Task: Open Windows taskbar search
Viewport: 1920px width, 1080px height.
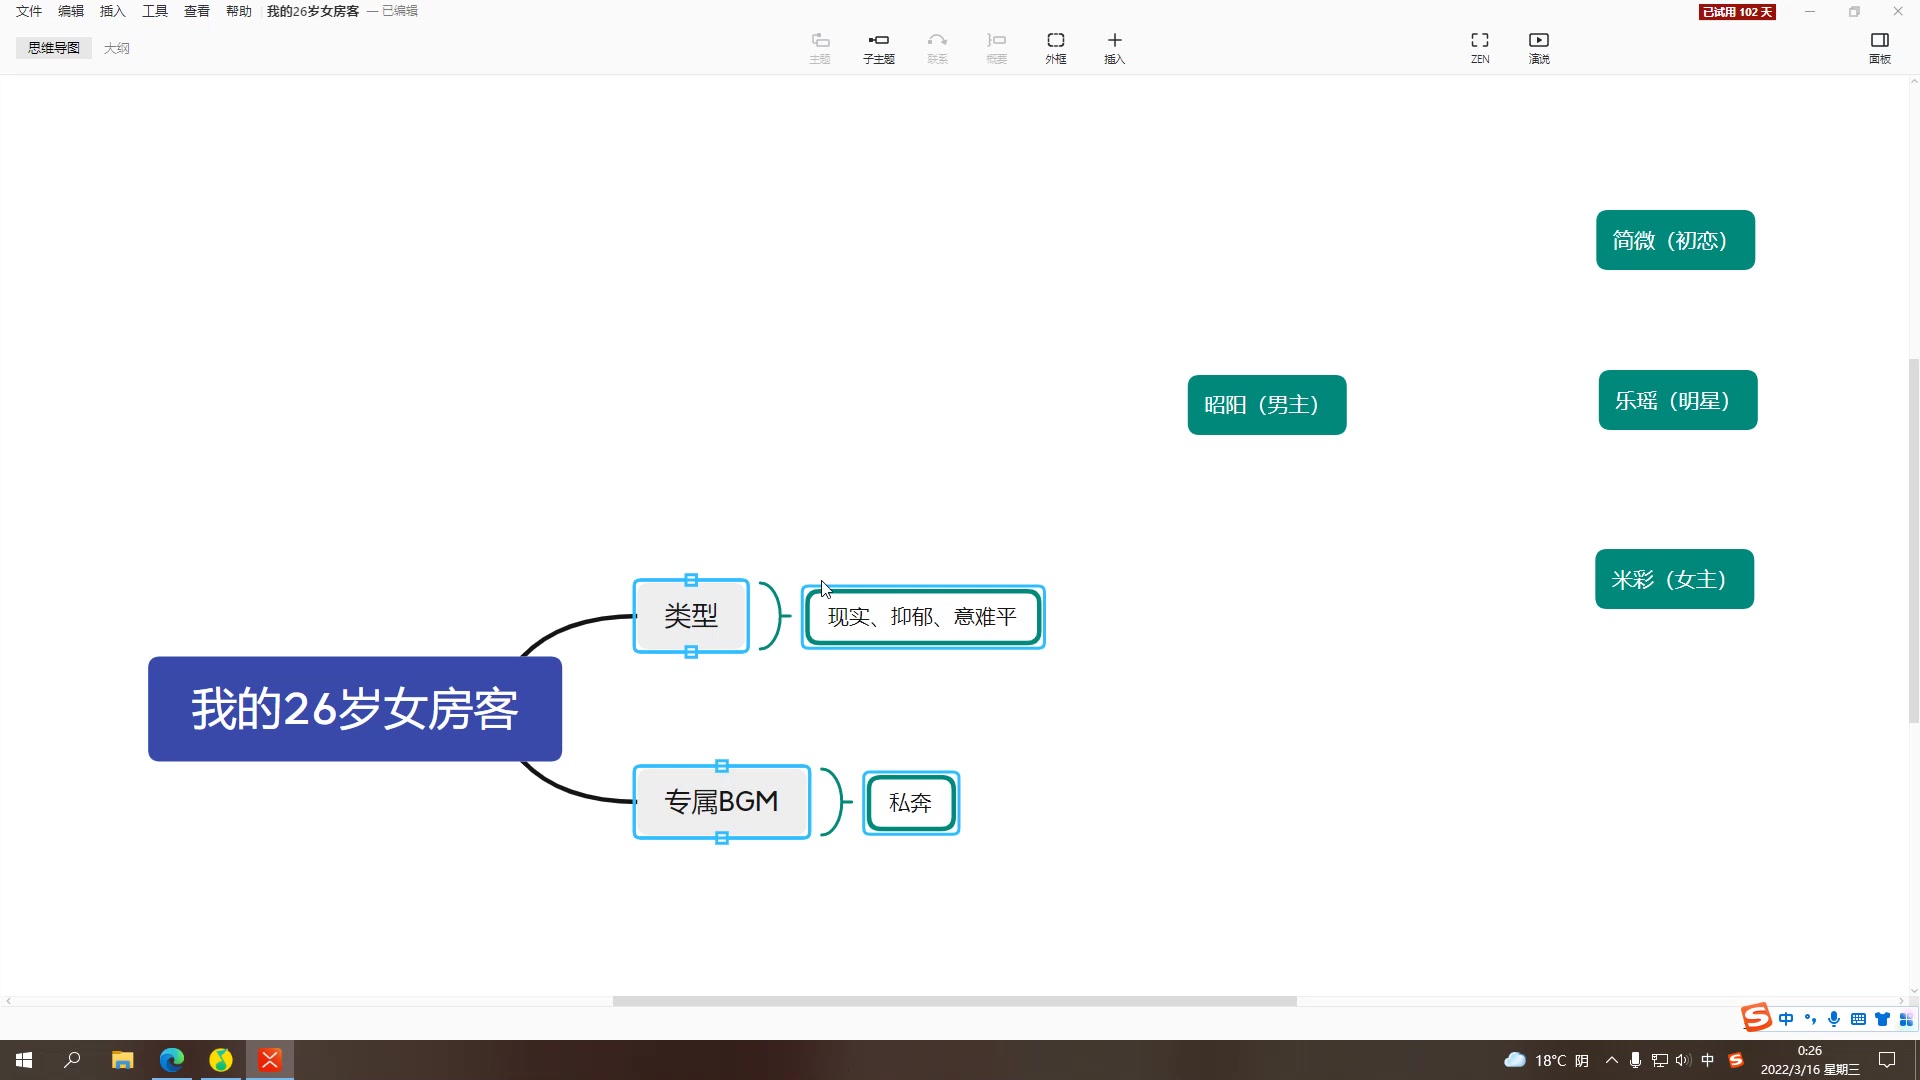Action: [72, 1060]
